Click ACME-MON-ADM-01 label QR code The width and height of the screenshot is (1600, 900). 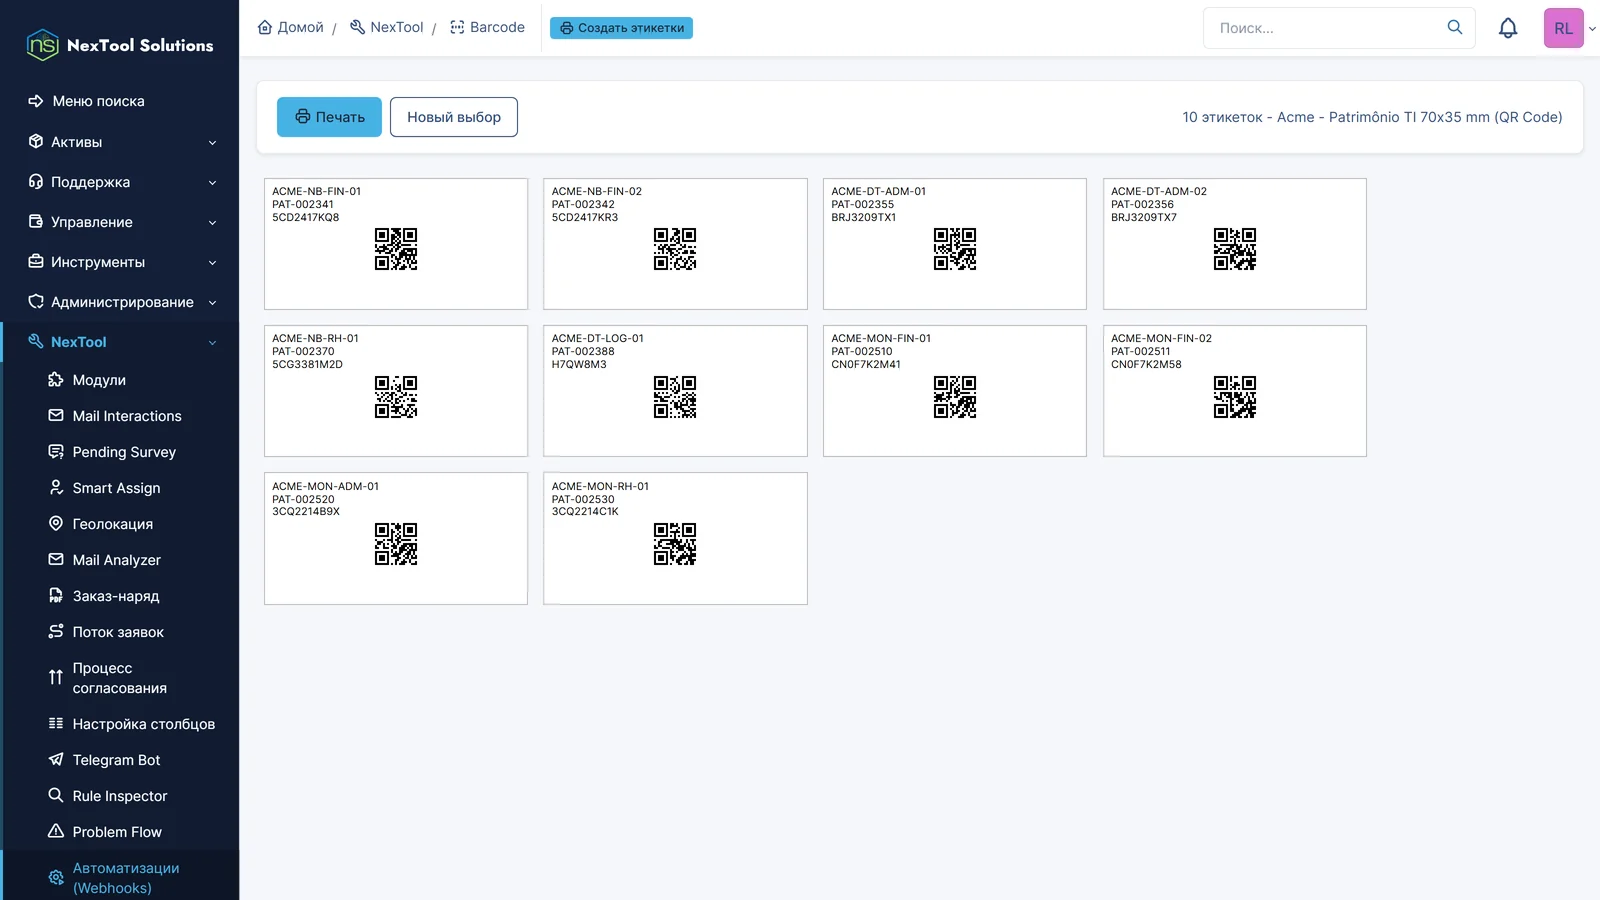[x=396, y=544]
